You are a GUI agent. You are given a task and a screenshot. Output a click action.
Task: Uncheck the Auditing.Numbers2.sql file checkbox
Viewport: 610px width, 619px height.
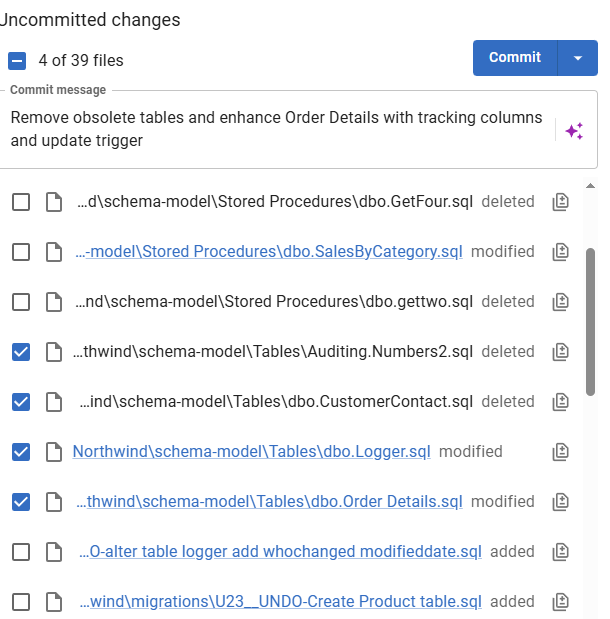point(21,352)
